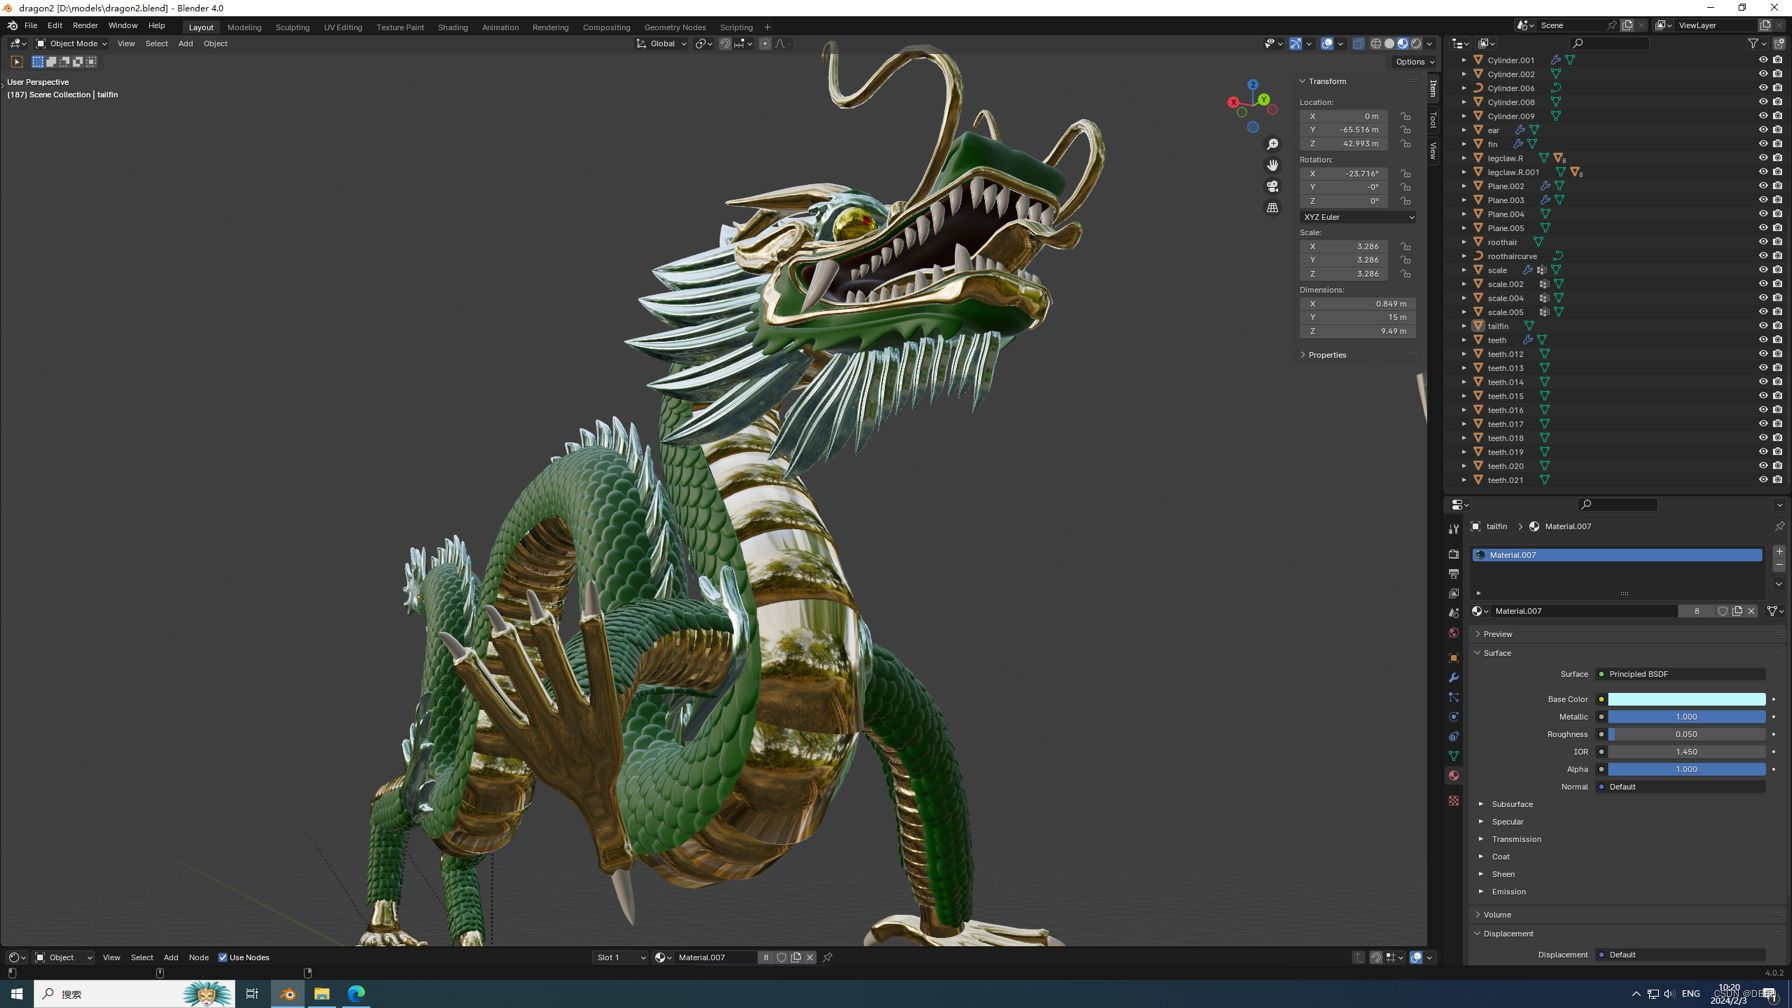Lock the Location X value

(1406, 117)
